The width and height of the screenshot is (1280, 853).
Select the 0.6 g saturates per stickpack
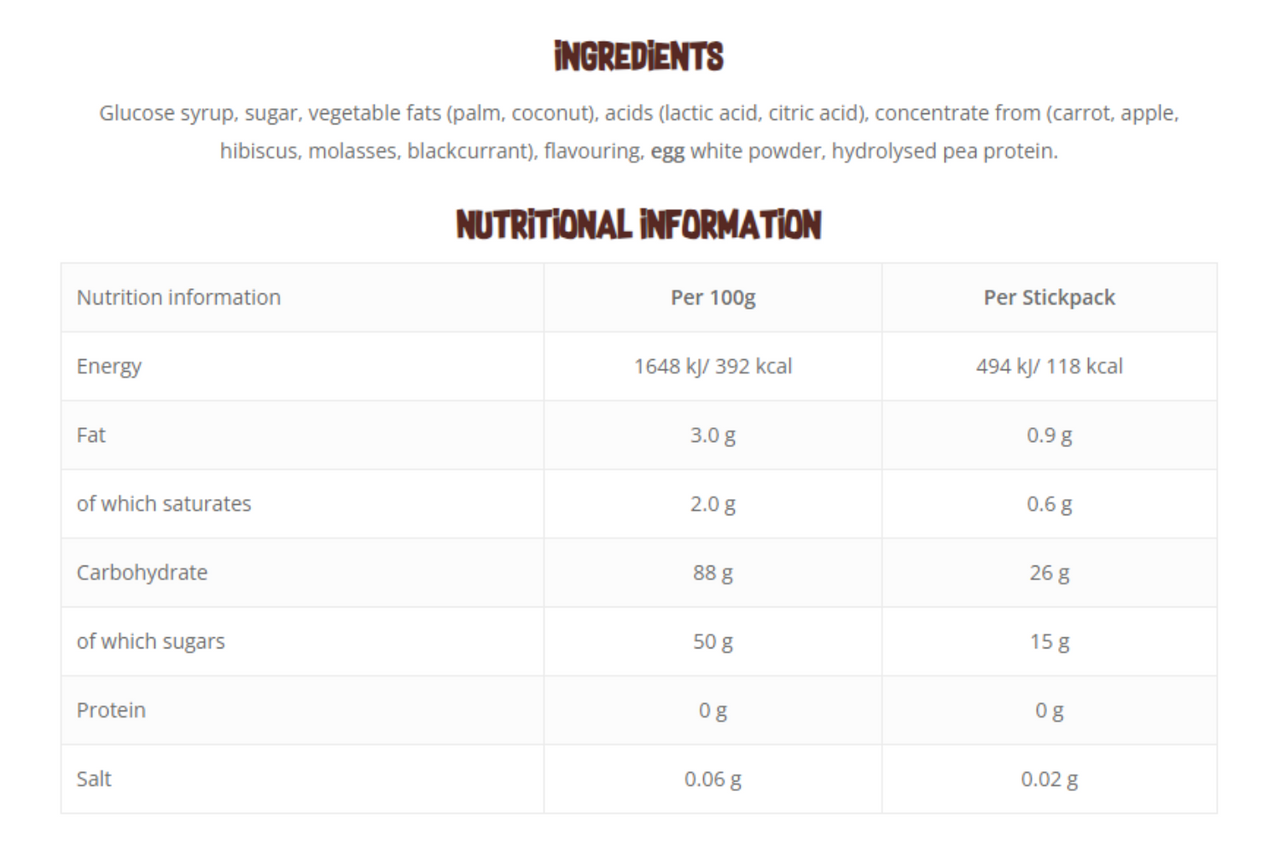coord(1049,504)
